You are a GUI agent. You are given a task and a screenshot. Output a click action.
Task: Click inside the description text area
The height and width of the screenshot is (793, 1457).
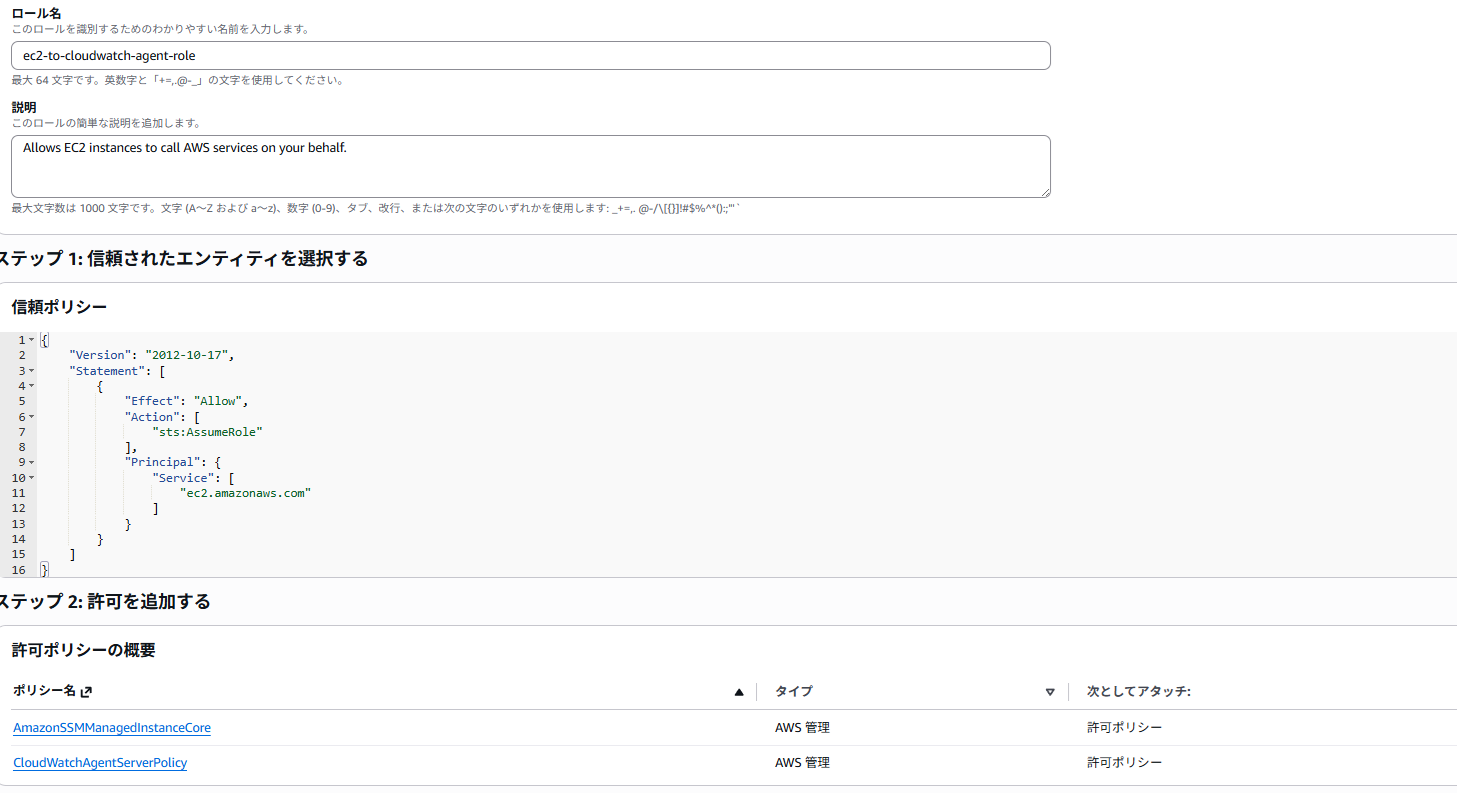(530, 166)
